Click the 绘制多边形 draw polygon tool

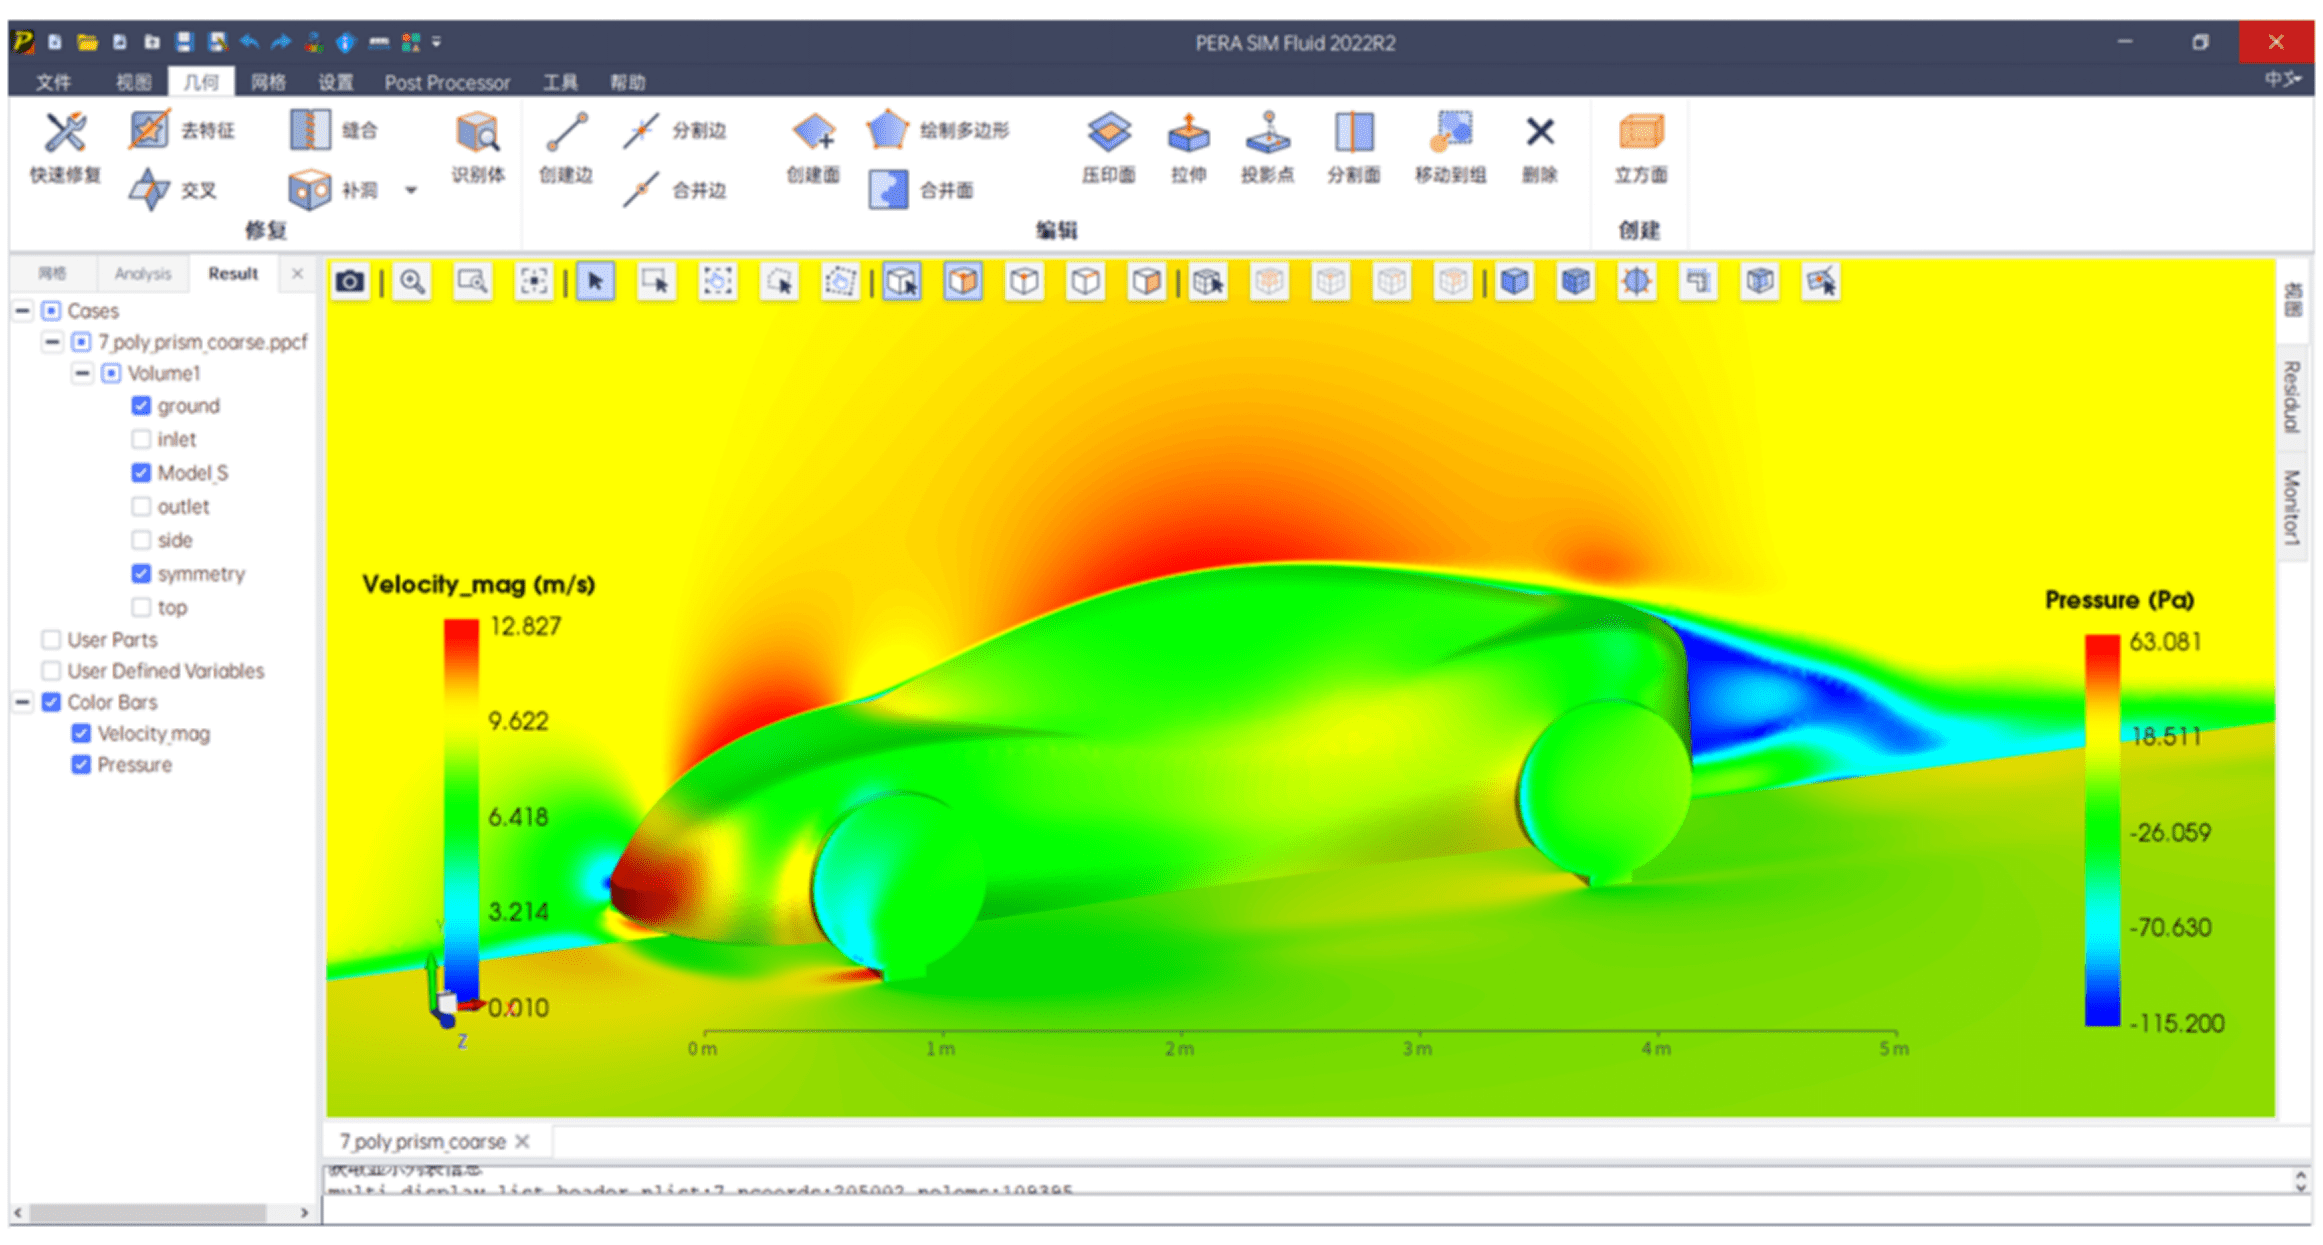point(937,130)
